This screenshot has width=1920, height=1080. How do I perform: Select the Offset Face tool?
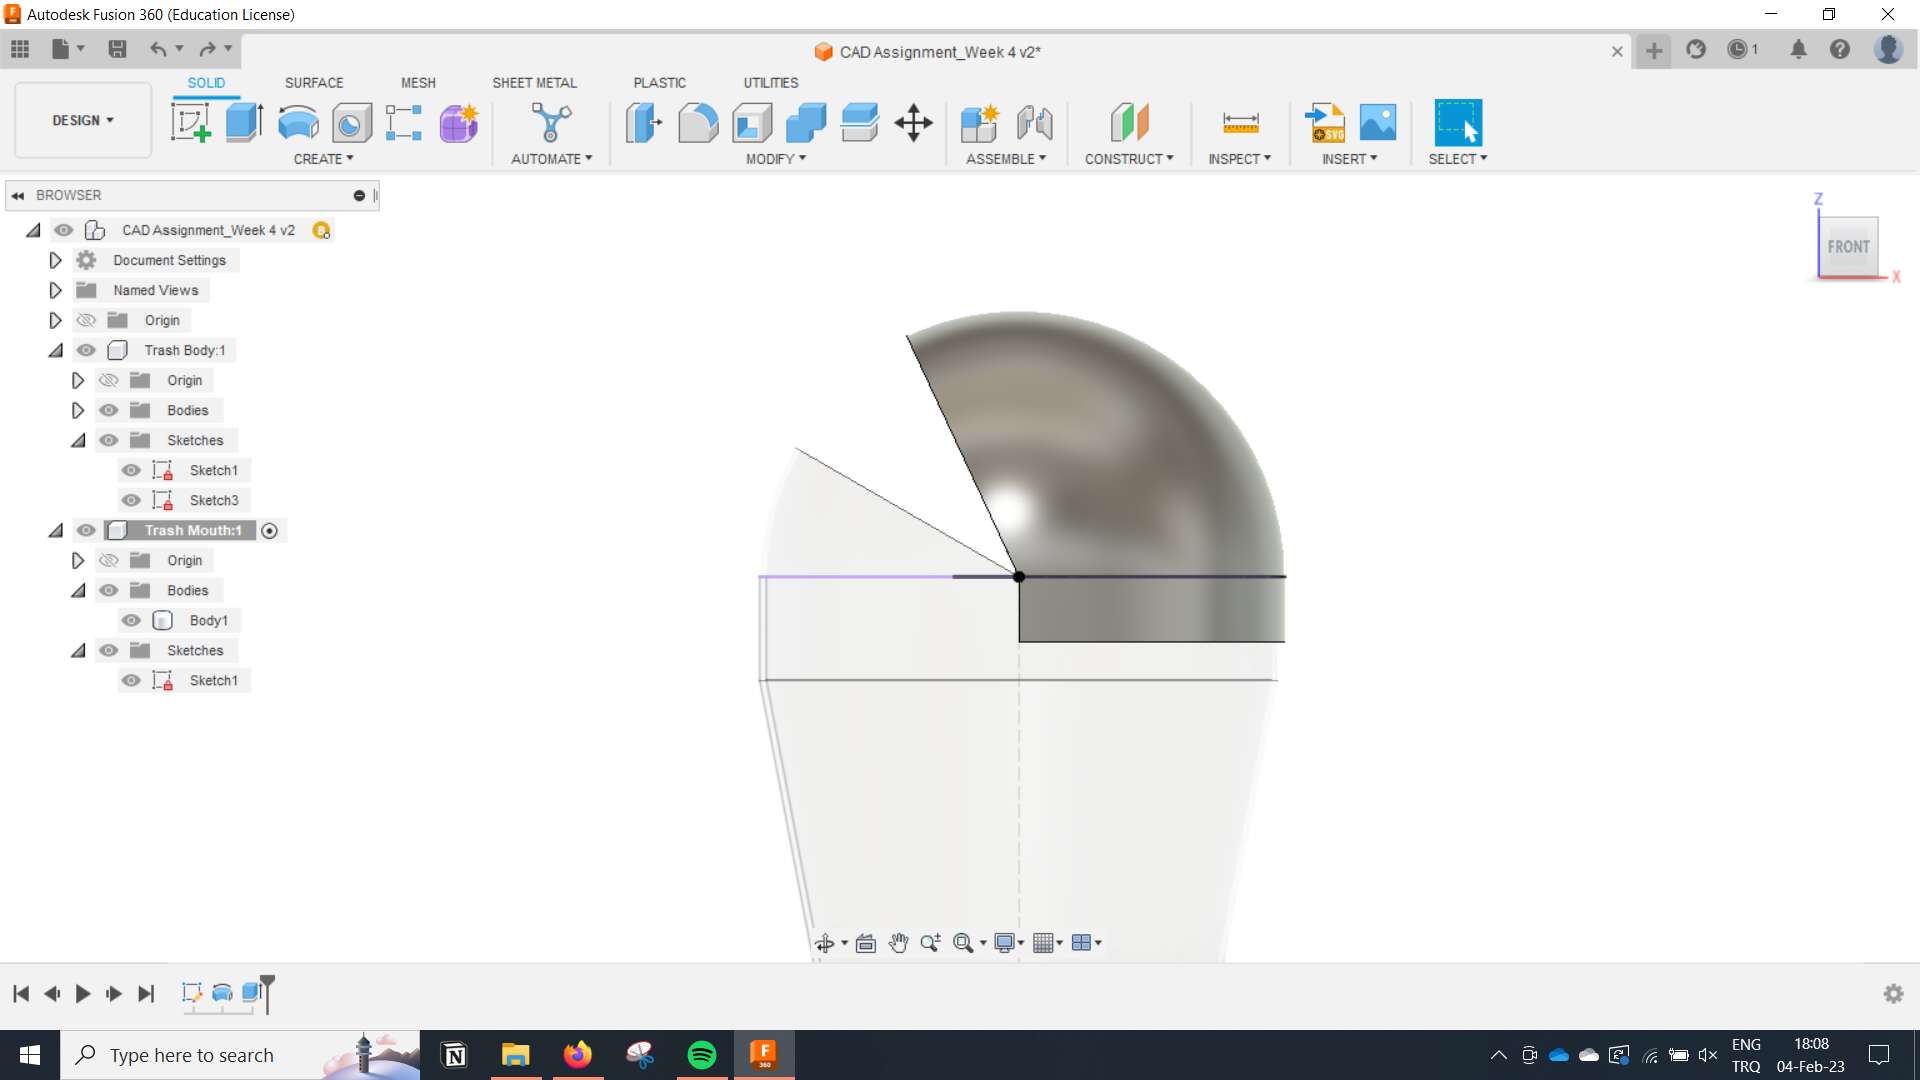click(x=859, y=123)
